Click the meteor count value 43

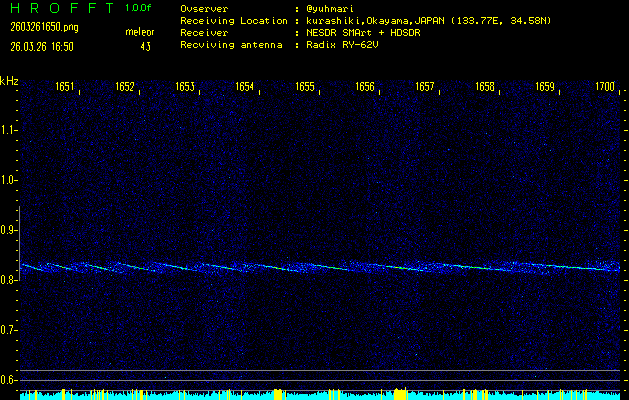pyautogui.click(x=145, y=46)
